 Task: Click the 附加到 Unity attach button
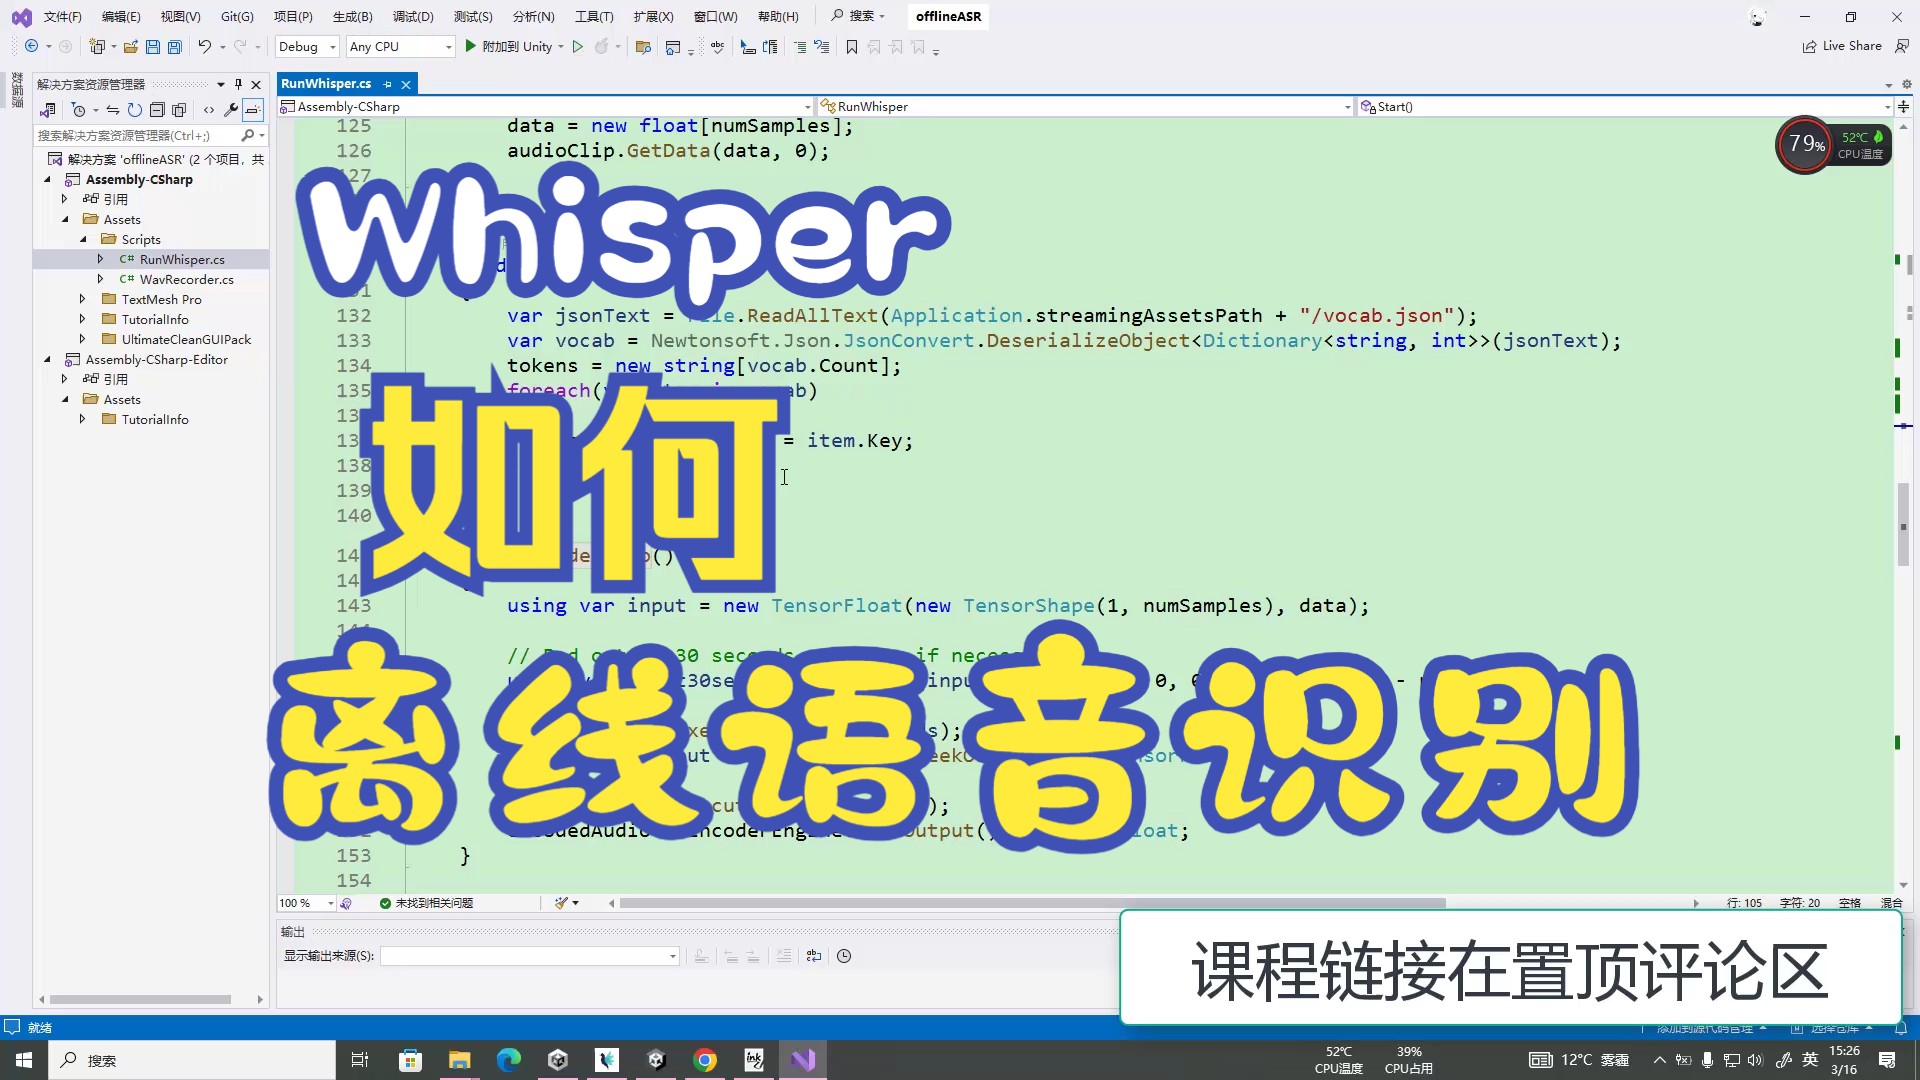(x=509, y=47)
